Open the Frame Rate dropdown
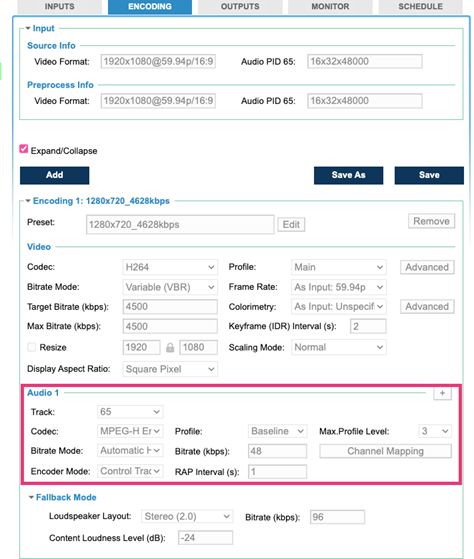This screenshot has height=559, width=474. click(x=339, y=287)
